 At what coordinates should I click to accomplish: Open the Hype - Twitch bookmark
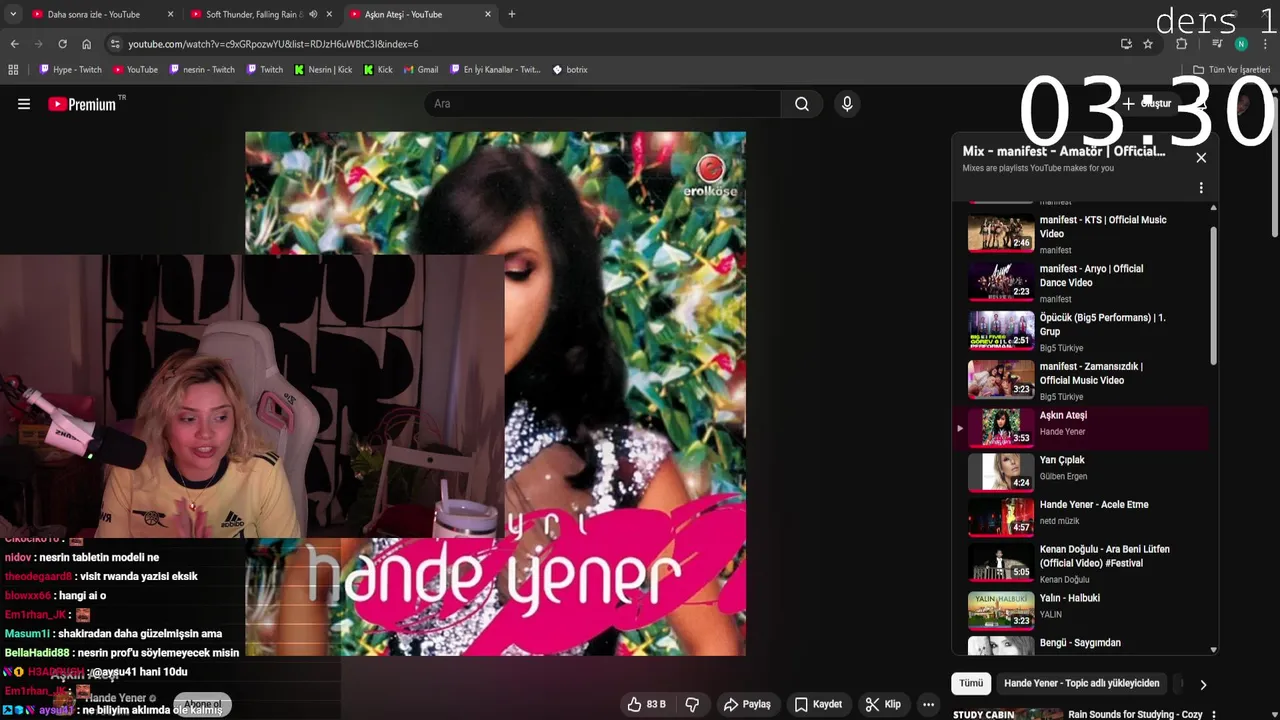click(x=71, y=70)
